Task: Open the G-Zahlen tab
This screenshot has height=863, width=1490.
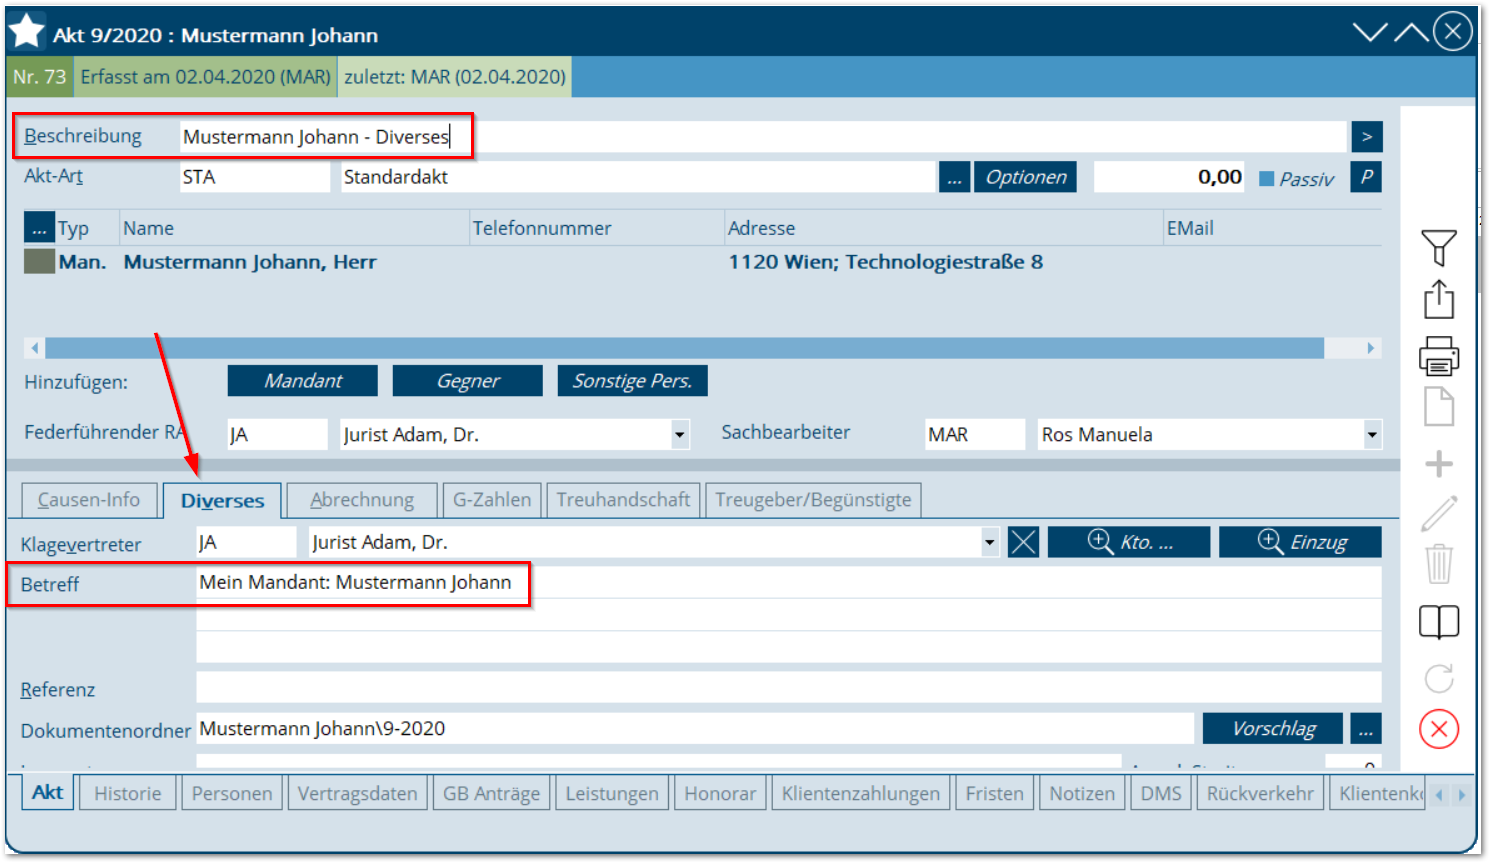Action: (492, 500)
